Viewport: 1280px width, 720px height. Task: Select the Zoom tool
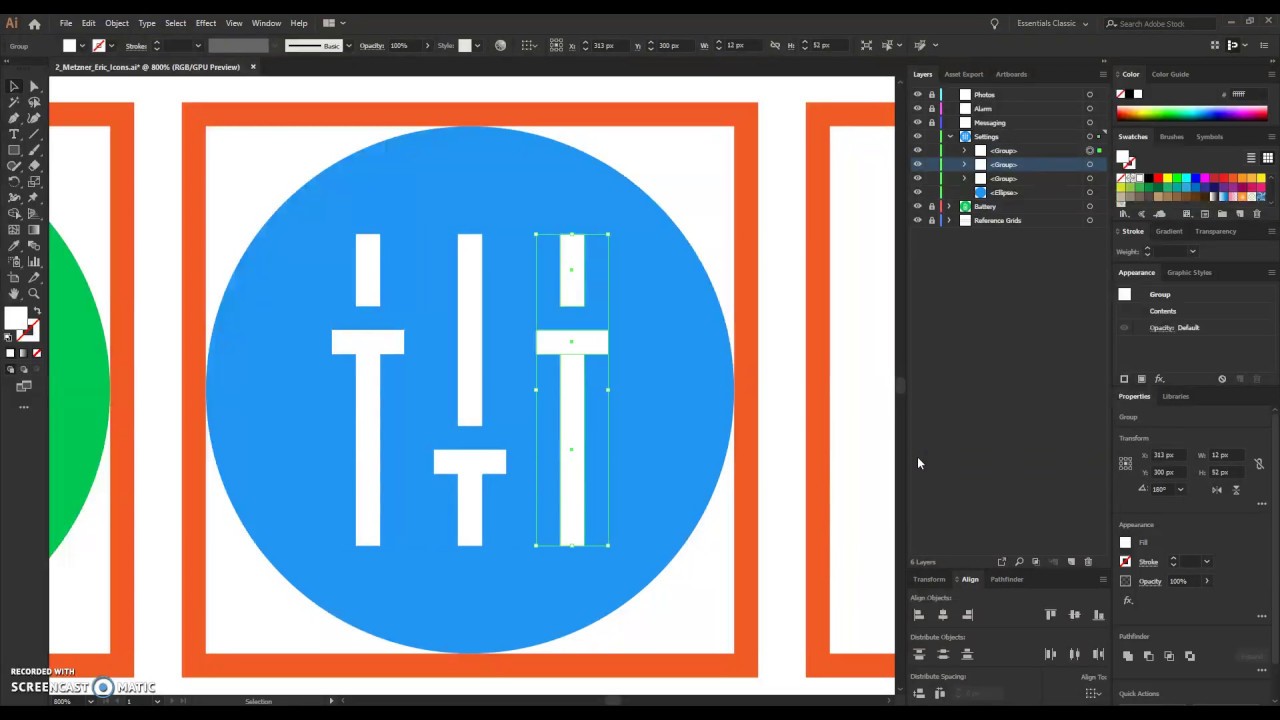click(x=34, y=294)
